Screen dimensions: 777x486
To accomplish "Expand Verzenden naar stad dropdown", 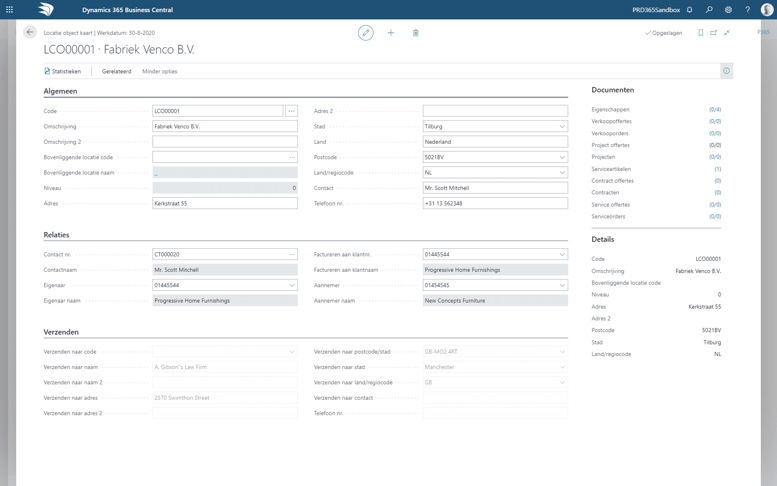I will pyautogui.click(x=562, y=367).
